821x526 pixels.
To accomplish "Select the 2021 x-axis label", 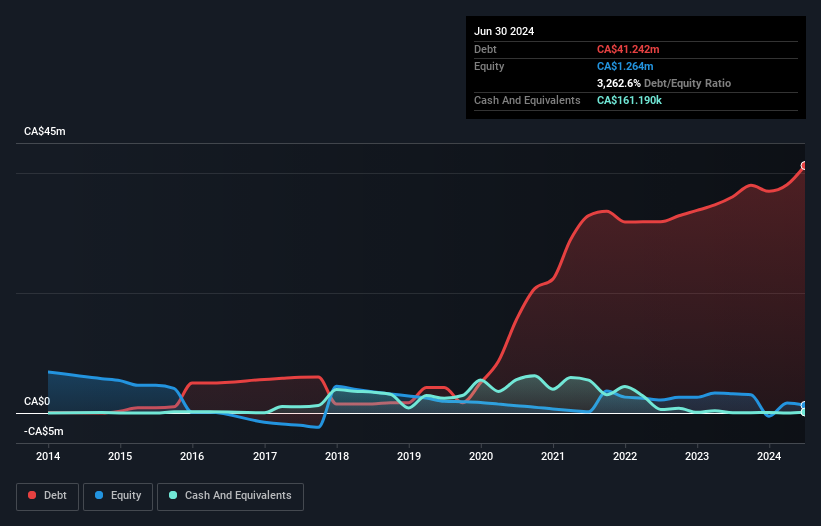I will tap(553, 456).
